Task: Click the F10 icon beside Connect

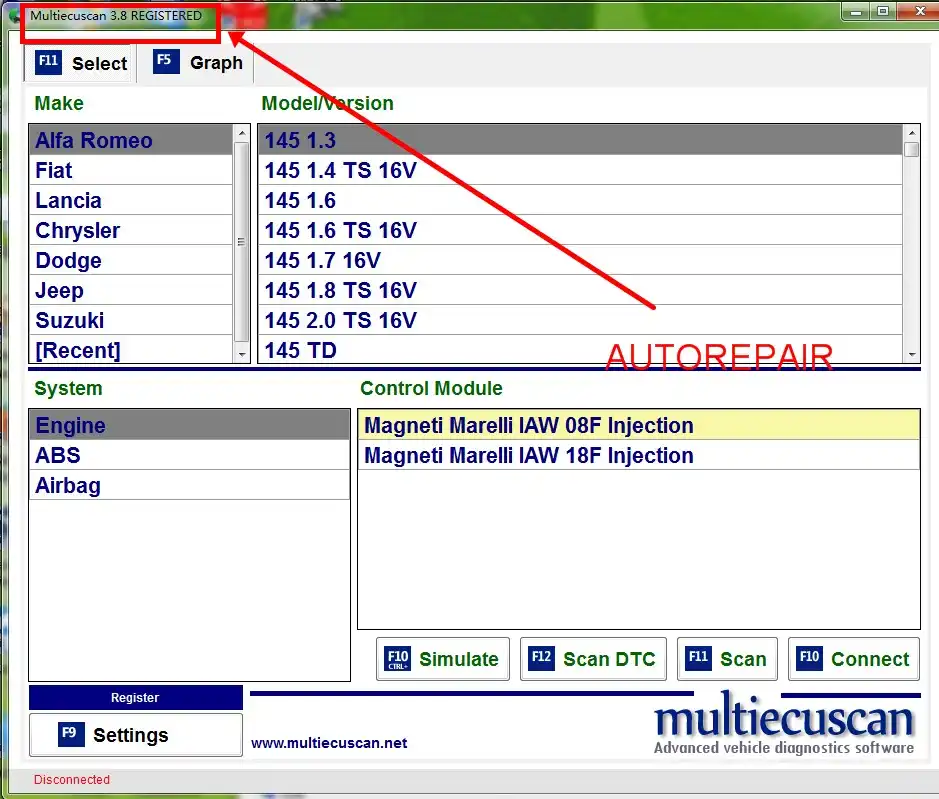Action: click(x=809, y=658)
